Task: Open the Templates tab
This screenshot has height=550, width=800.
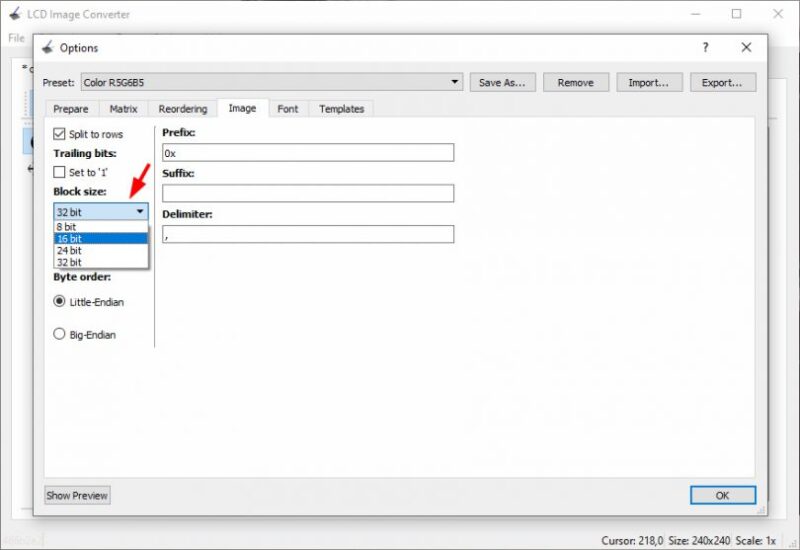Action: pyautogui.click(x=341, y=109)
